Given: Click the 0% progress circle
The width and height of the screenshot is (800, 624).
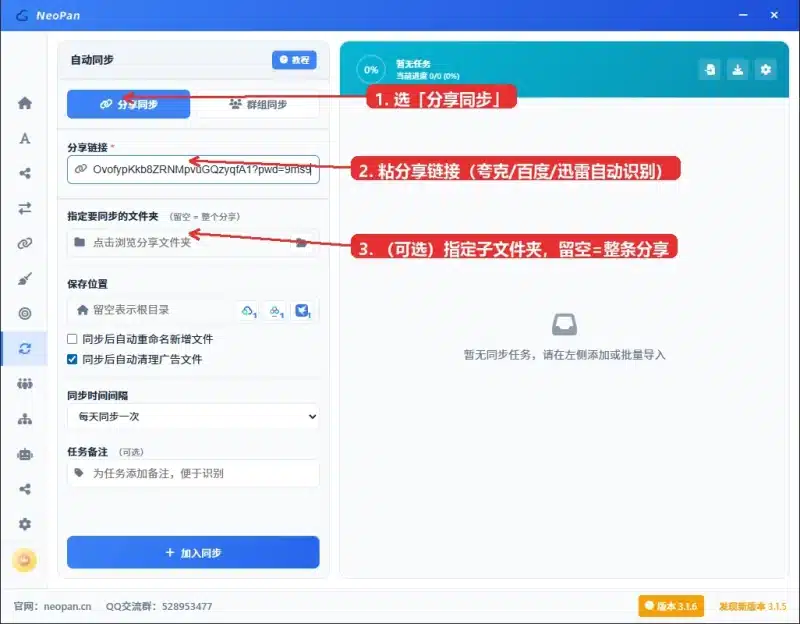Looking at the screenshot, I should (371, 70).
